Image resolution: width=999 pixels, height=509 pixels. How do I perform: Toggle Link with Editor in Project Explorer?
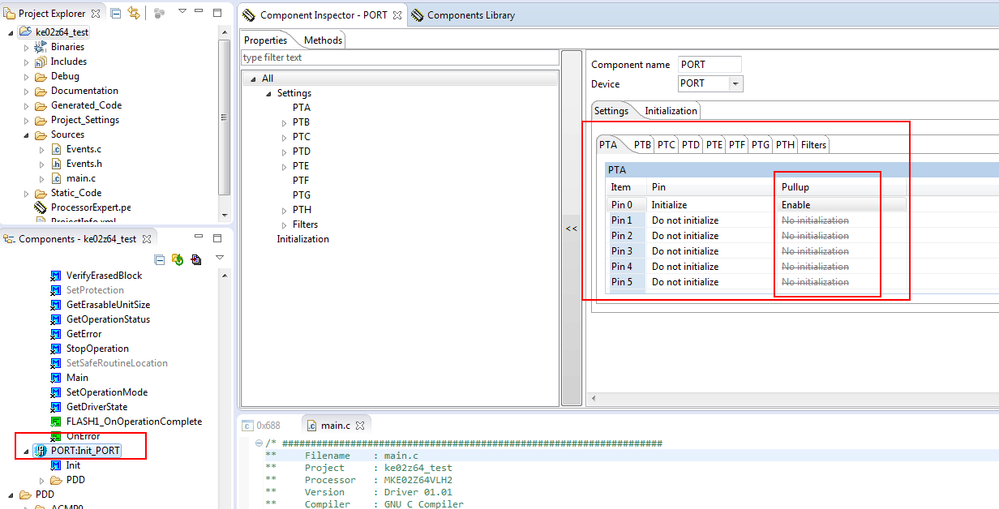(x=134, y=13)
